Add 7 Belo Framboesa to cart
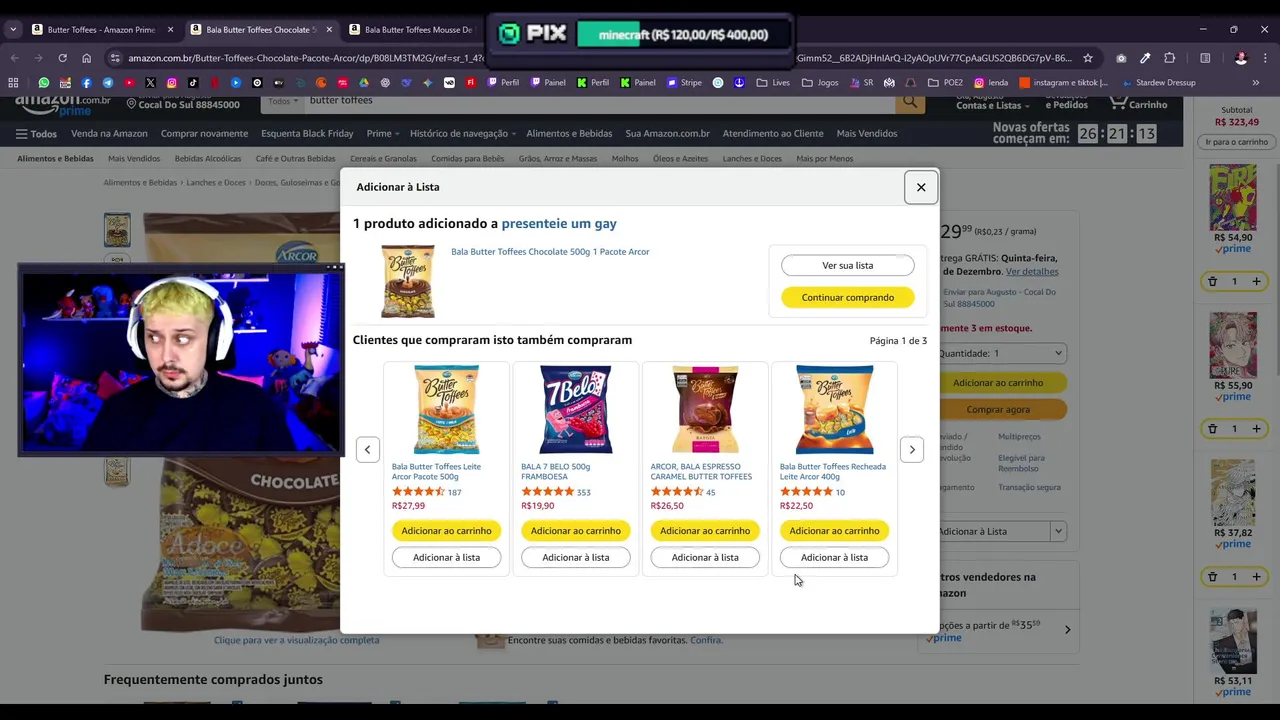Screen dimensions: 1280x720 point(576,531)
